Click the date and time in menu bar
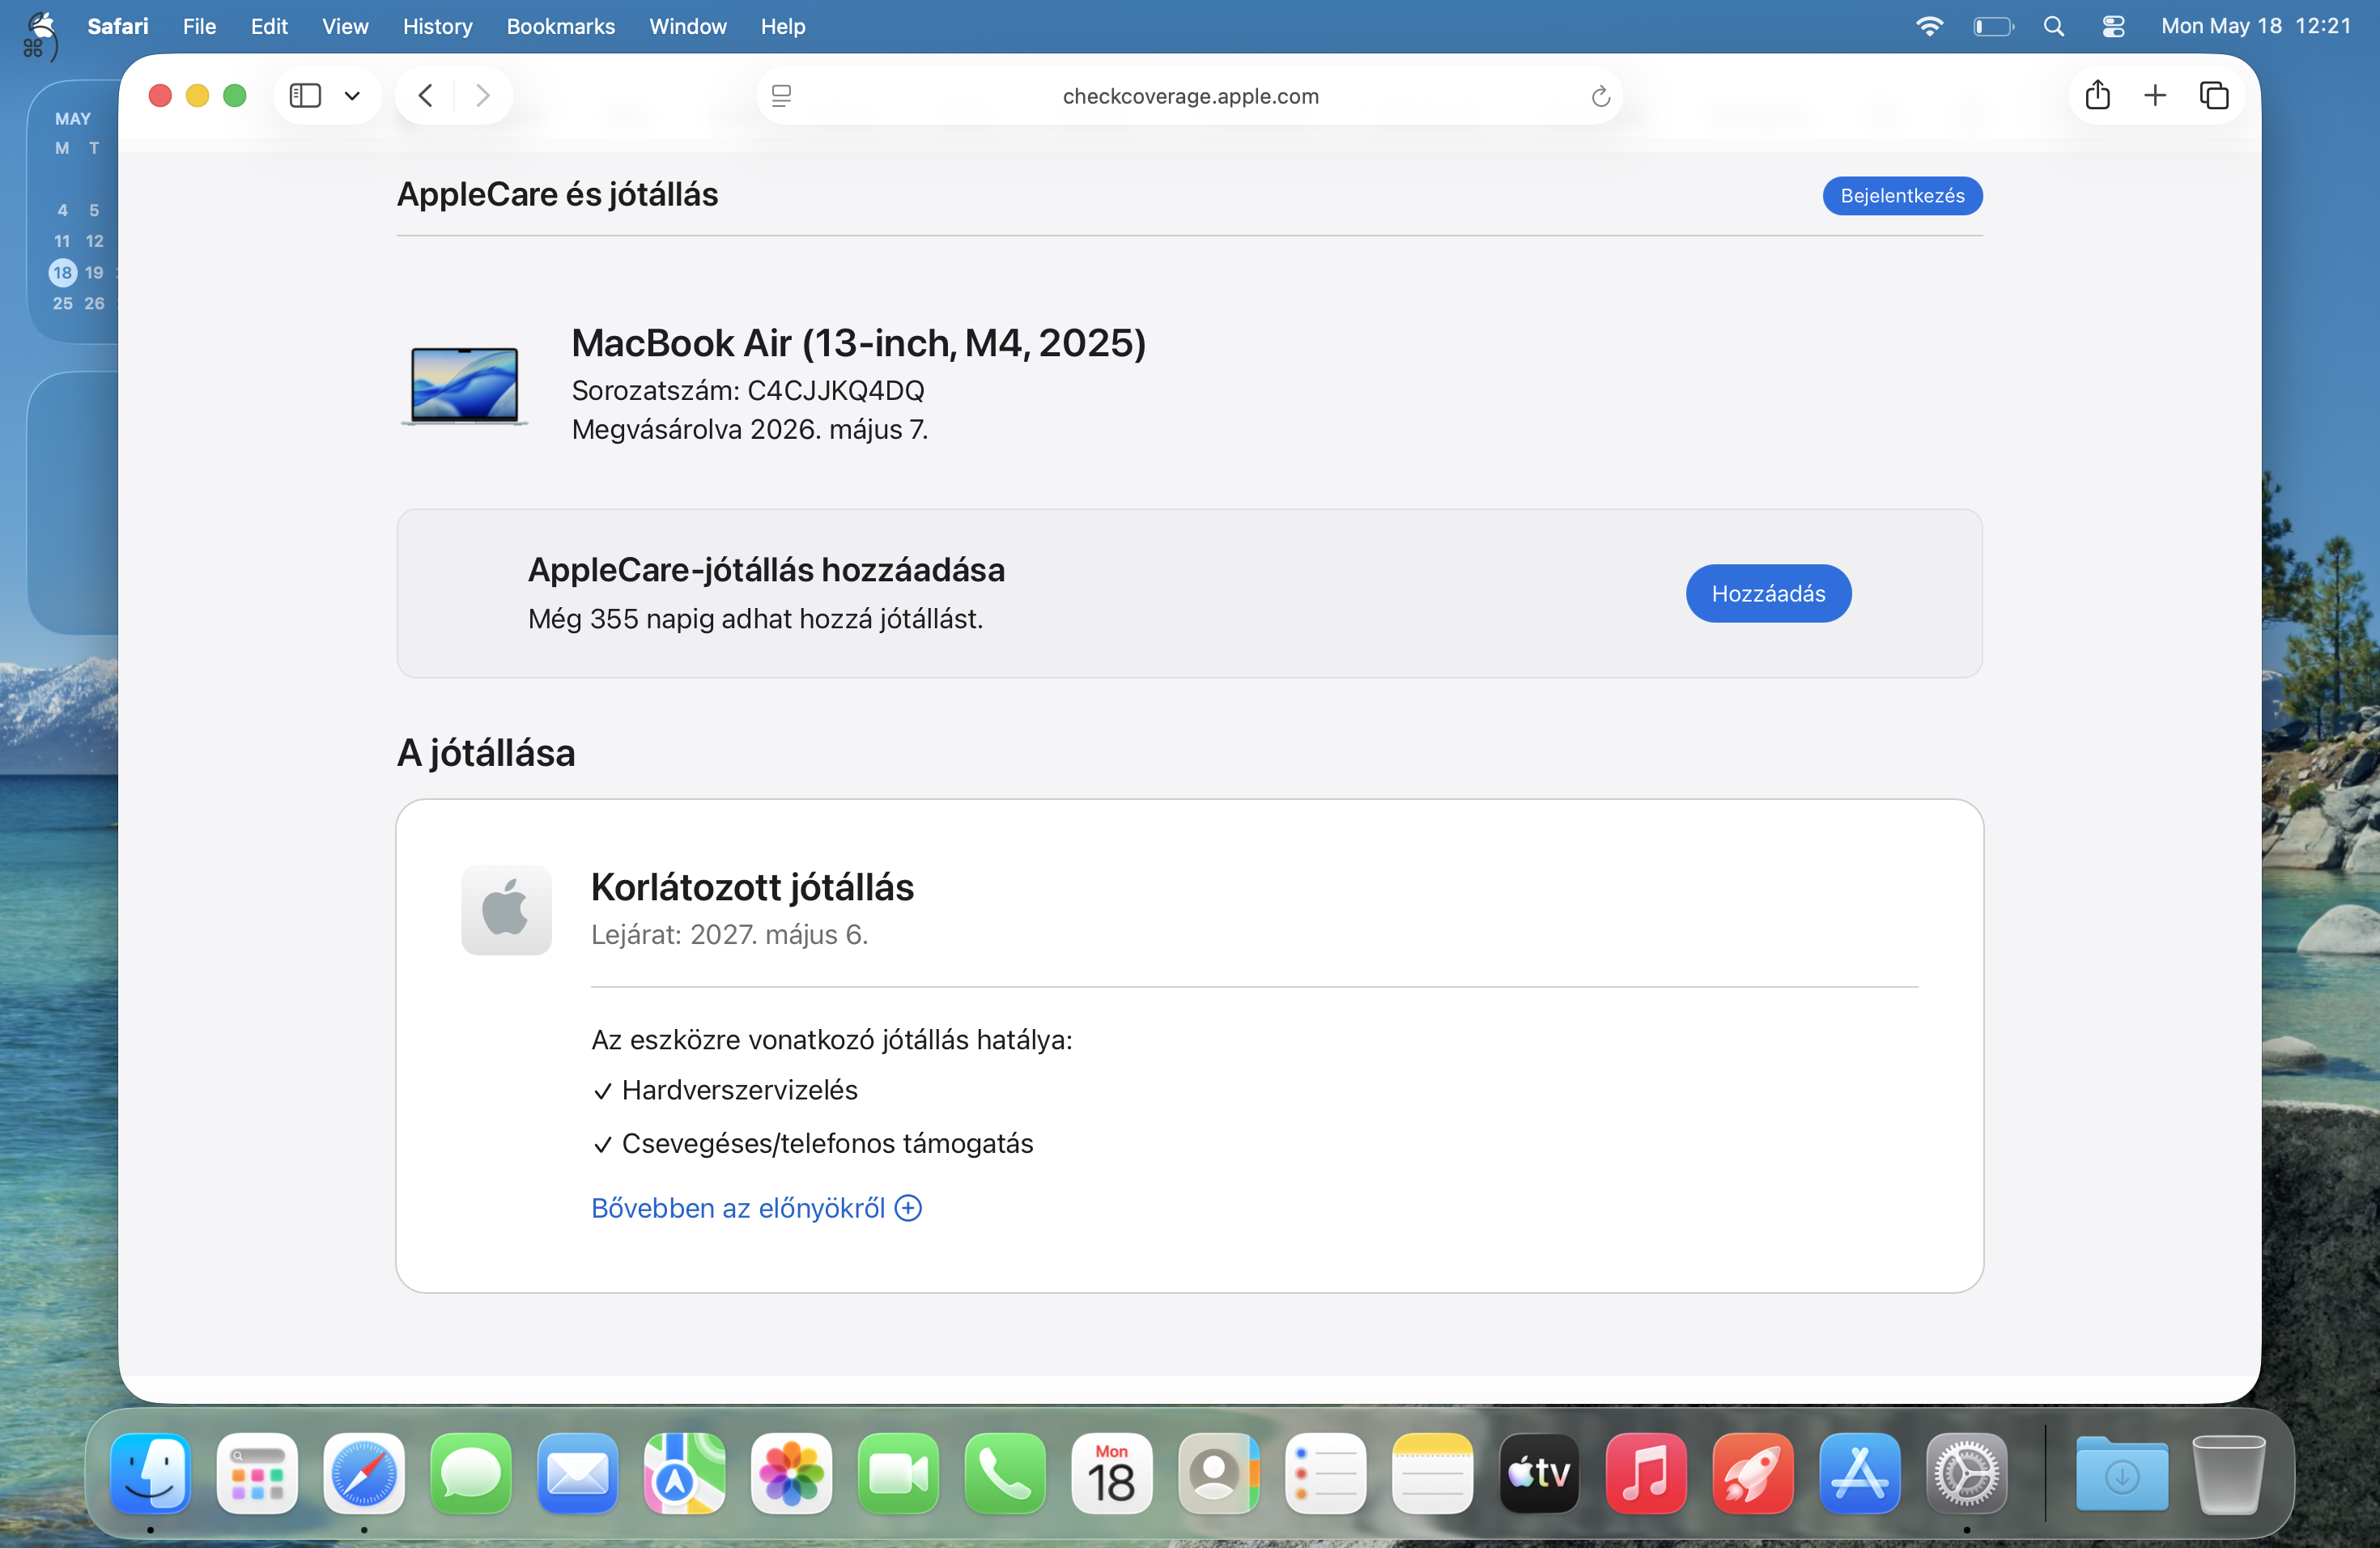Screen dimensions: 2380x1548 pyautogui.click(x=2256, y=26)
